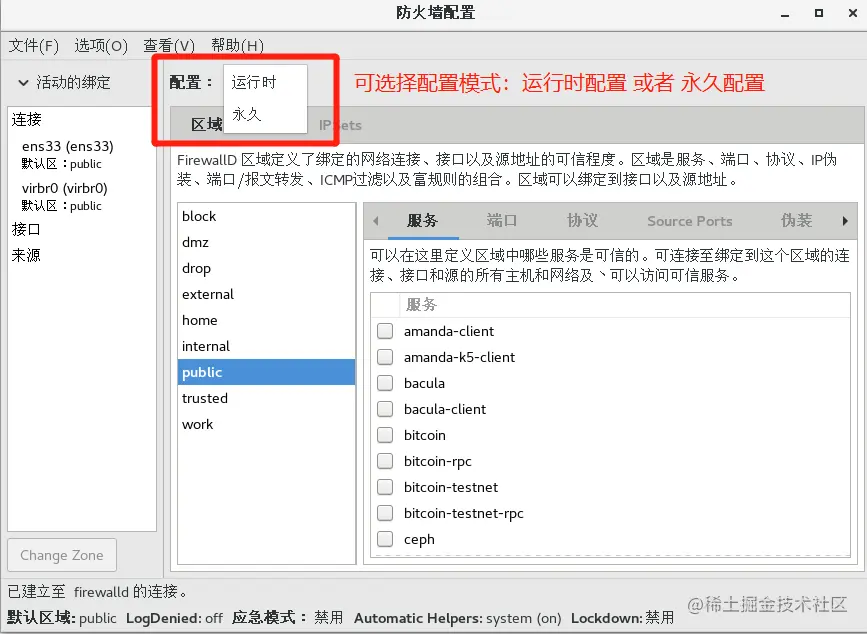
Task: Minimize the 防火墙配置 window
Action: (785, 13)
